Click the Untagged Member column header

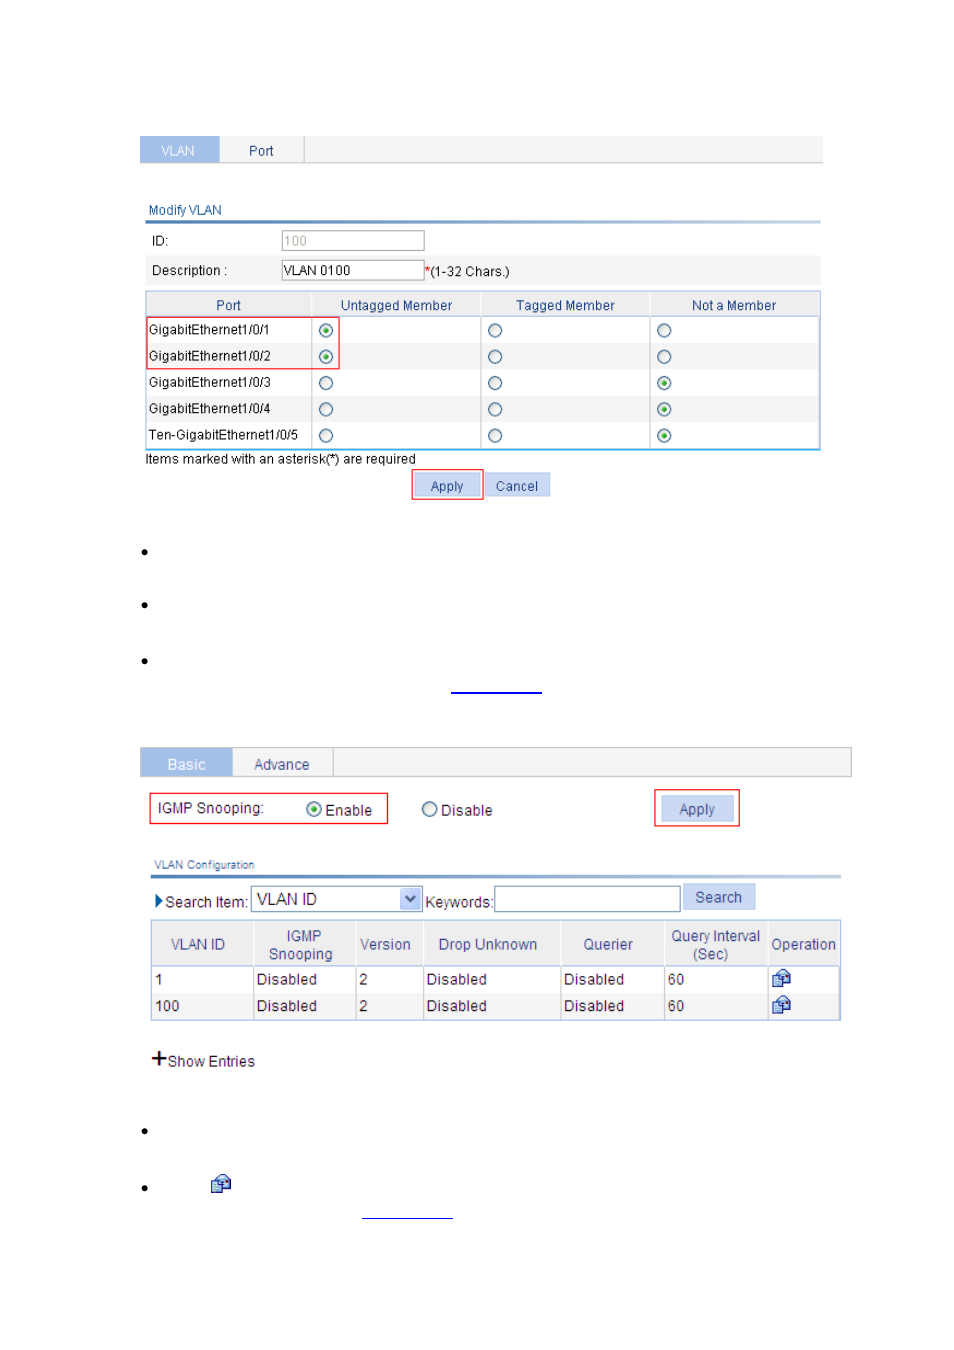click(396, 305)
